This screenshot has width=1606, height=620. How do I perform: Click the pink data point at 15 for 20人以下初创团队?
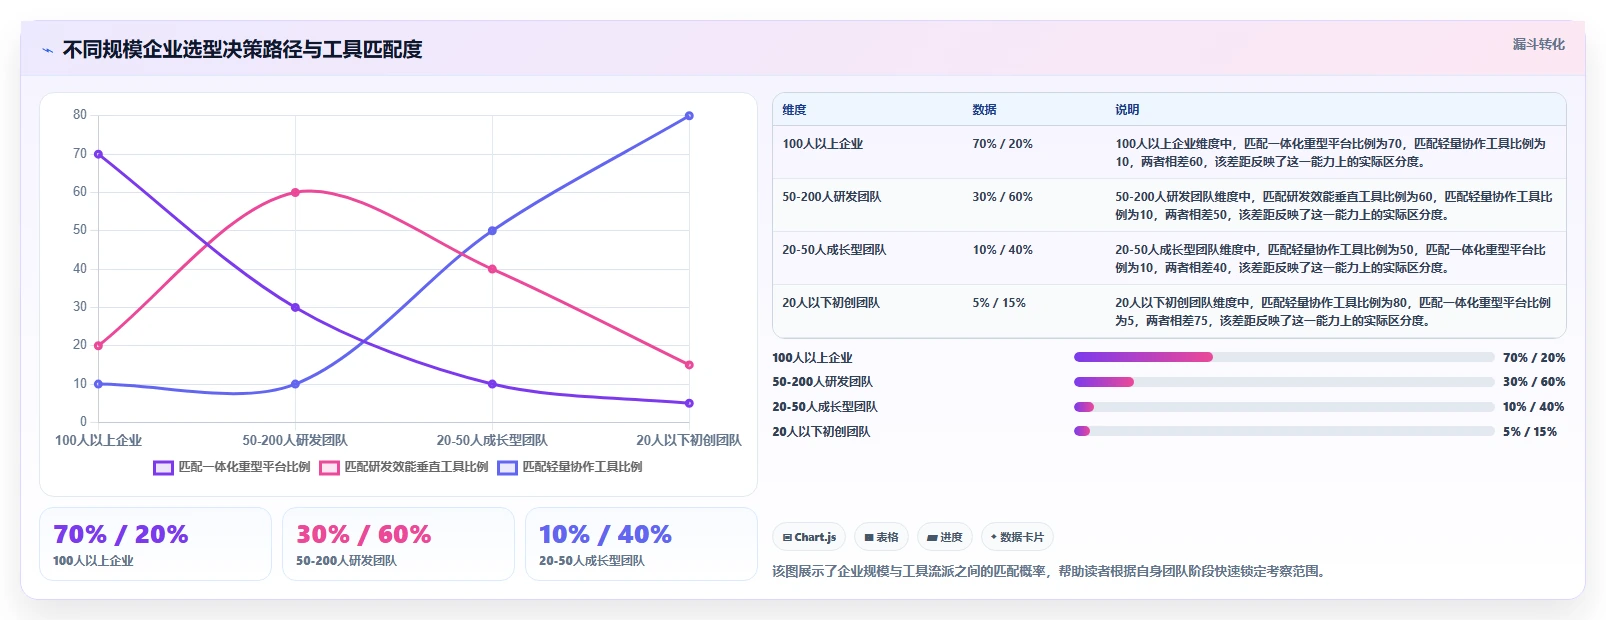pos(689,365)
